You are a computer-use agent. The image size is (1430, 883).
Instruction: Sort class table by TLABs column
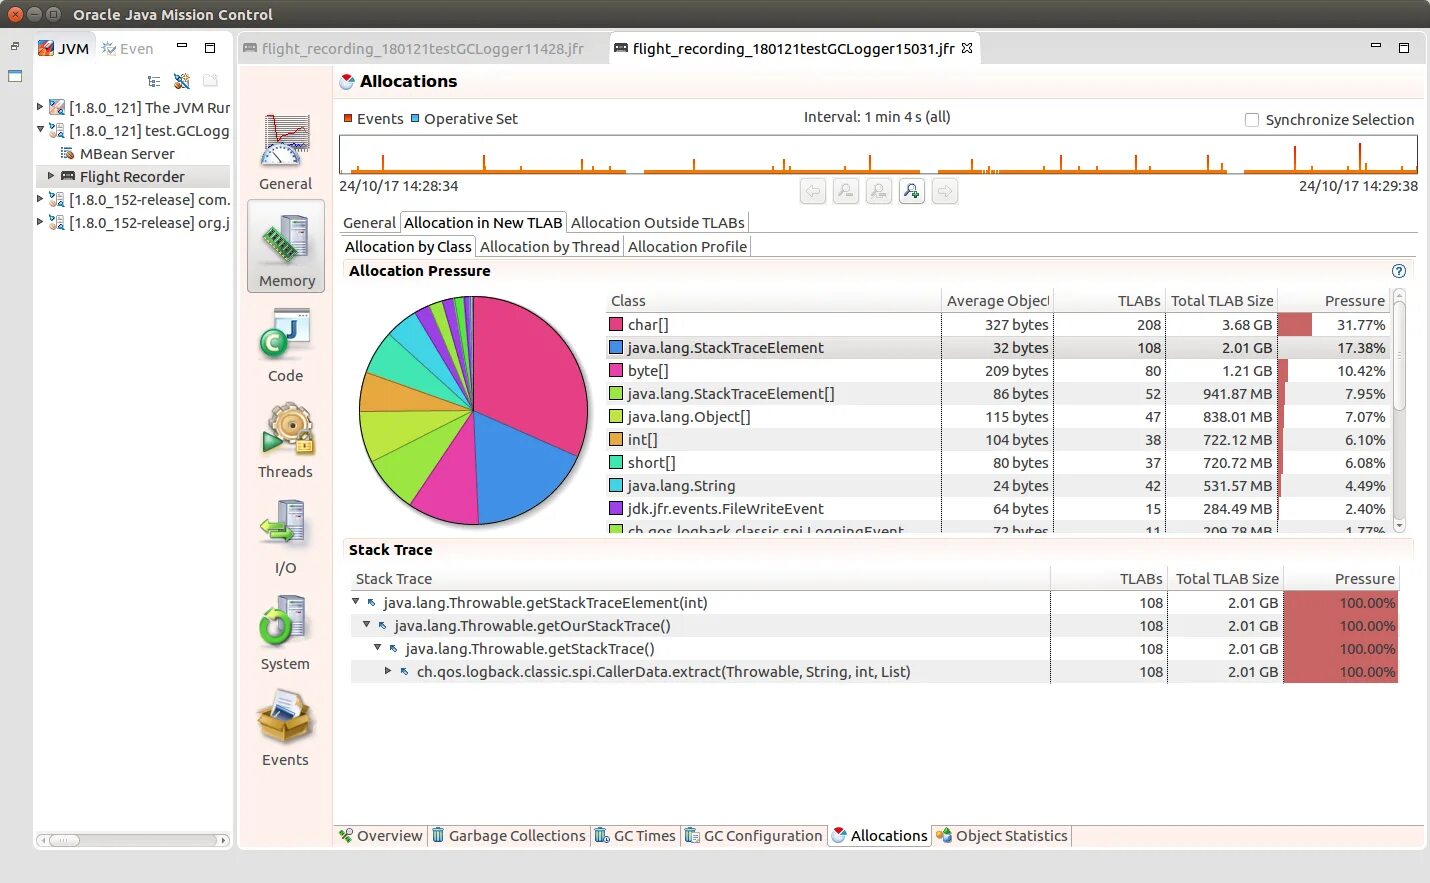point(1110,300)
